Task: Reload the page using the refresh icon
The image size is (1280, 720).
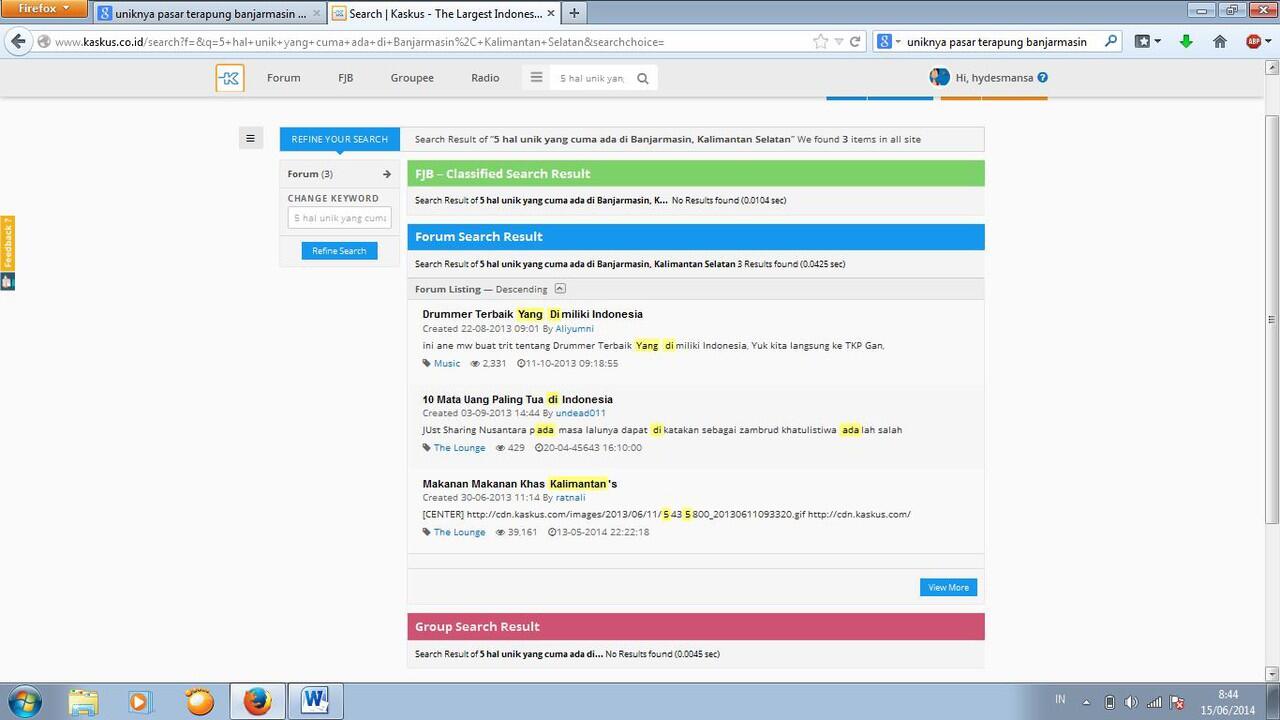Action: (855, 42)
